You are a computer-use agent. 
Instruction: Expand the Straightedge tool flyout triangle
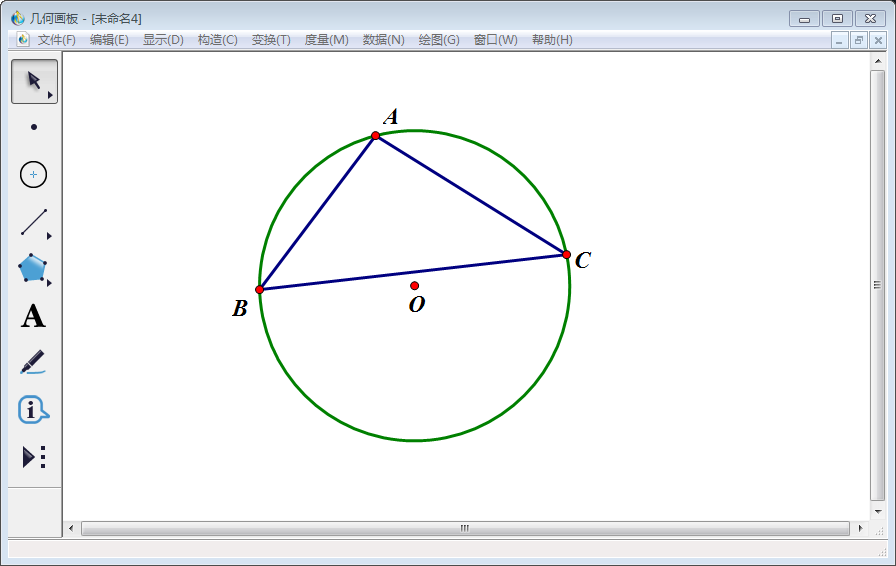(49, 236)
